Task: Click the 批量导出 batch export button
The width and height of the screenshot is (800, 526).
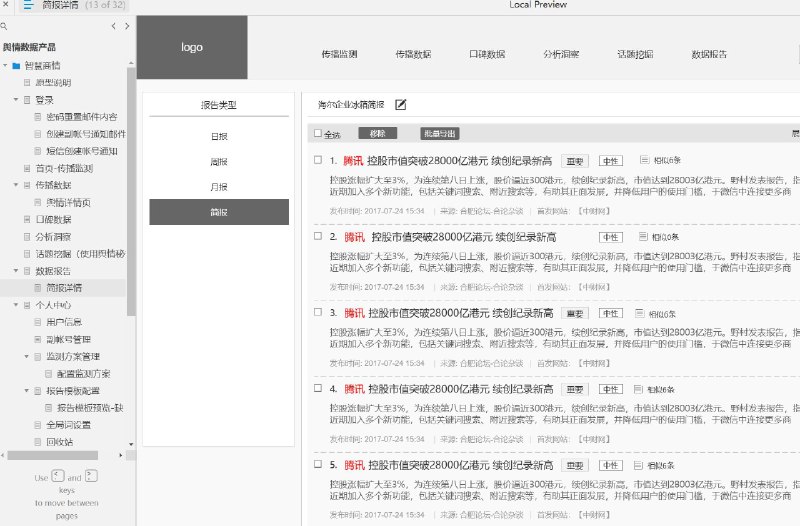Action: 440,133
